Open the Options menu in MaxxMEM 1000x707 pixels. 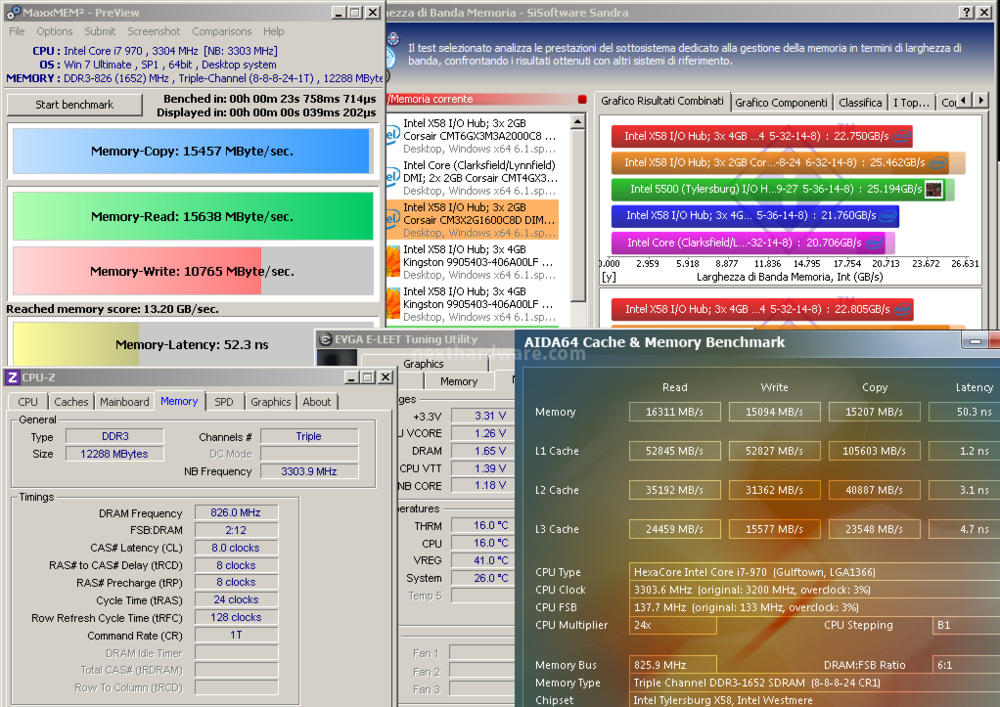[x=54, y=31]
